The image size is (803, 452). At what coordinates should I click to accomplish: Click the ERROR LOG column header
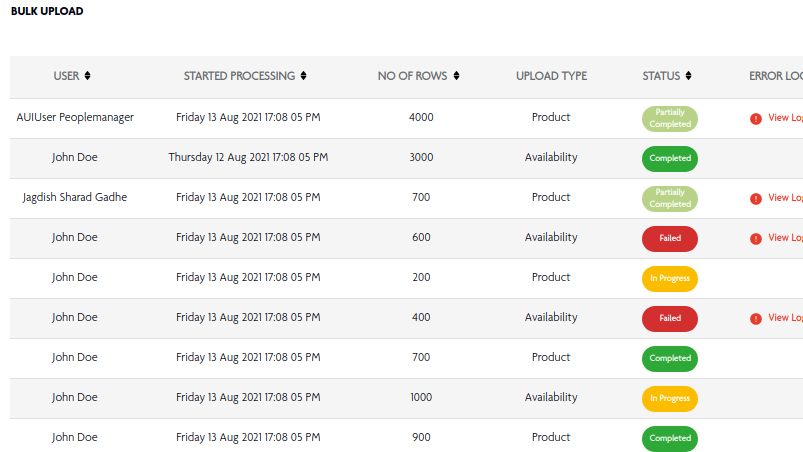point(776,76)
